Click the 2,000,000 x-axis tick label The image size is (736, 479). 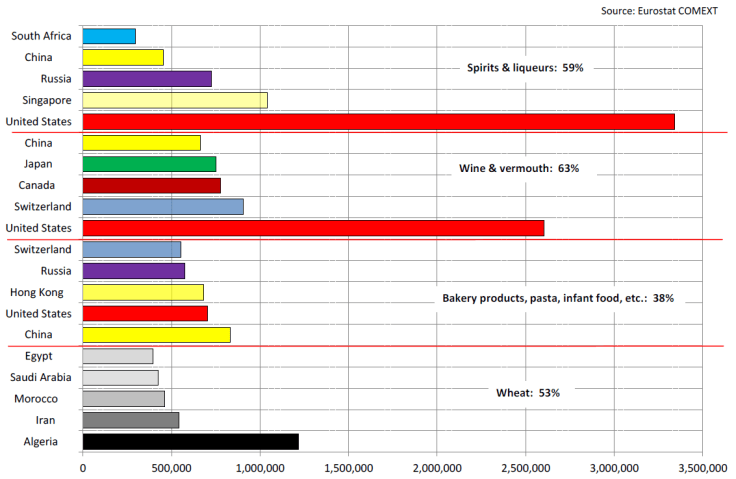coord(437,466)
